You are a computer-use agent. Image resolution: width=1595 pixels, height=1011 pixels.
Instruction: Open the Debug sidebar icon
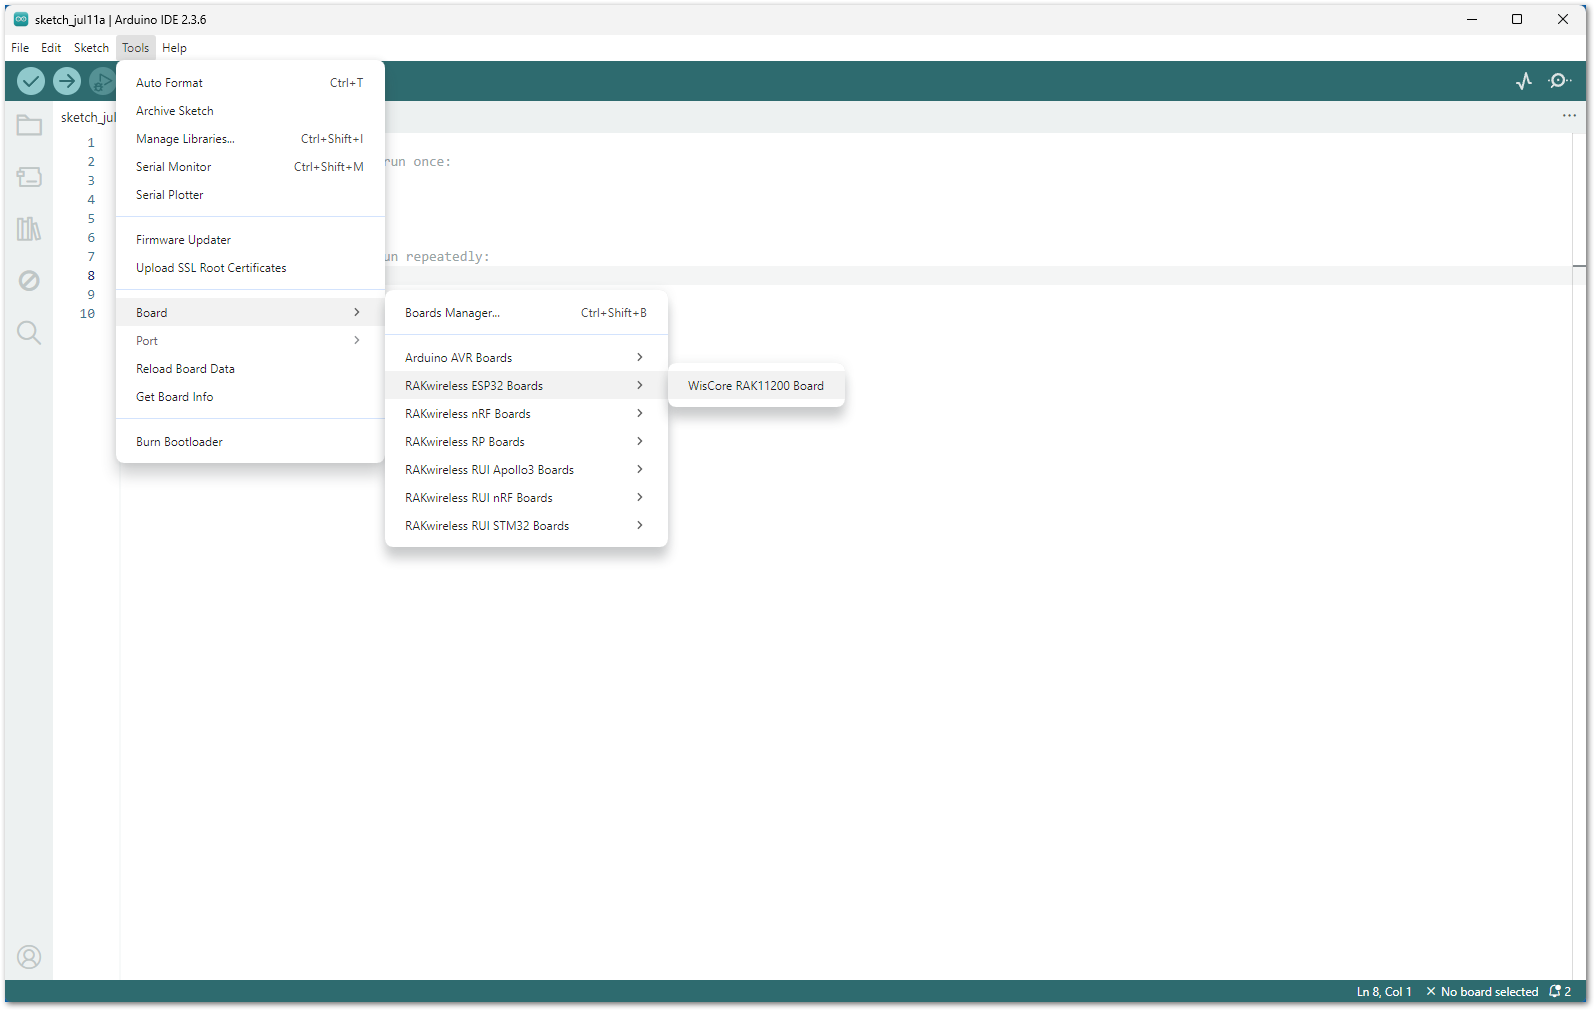click(x=29, y=281)
